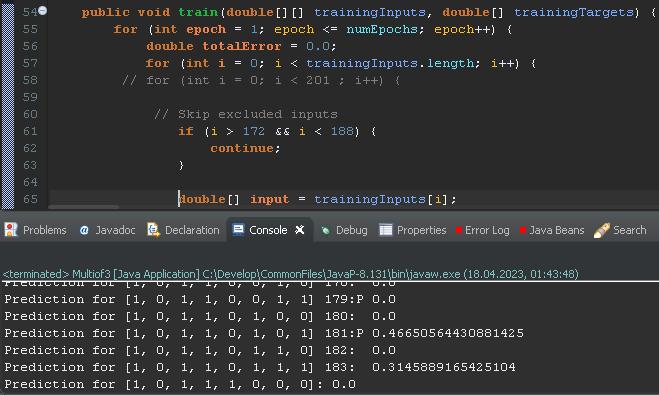Click the Javadoc @ icon
Image resolution: width=659 pixels, height=395 pixels.
coord(84,230)
